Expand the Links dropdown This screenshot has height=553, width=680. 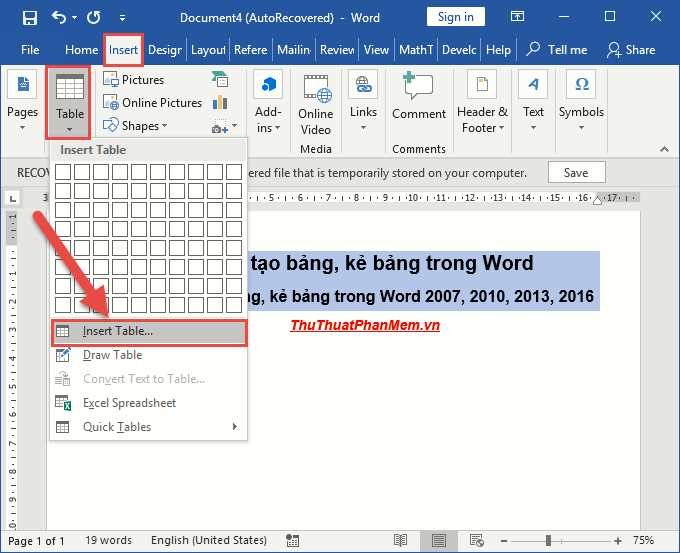pyautogui.click(x=363, y=101)
